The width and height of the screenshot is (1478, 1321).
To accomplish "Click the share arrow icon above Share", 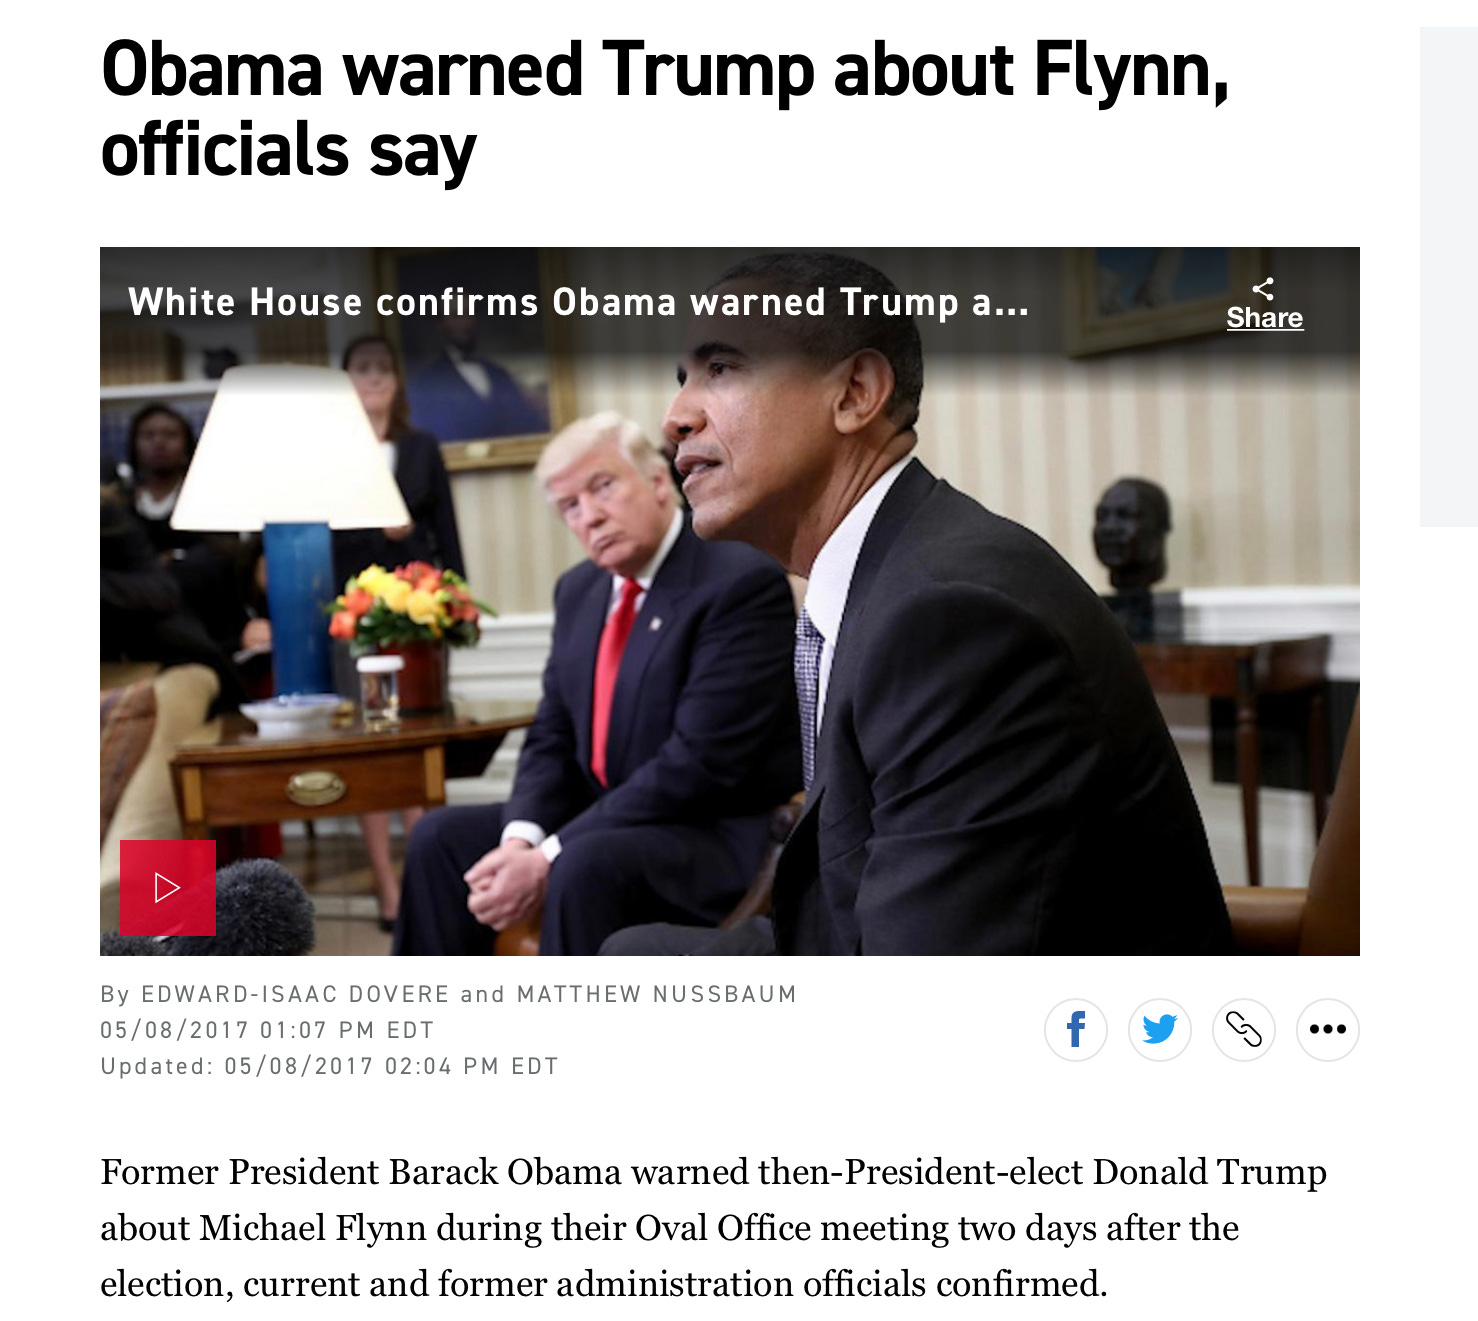I will coord(1264,289).
